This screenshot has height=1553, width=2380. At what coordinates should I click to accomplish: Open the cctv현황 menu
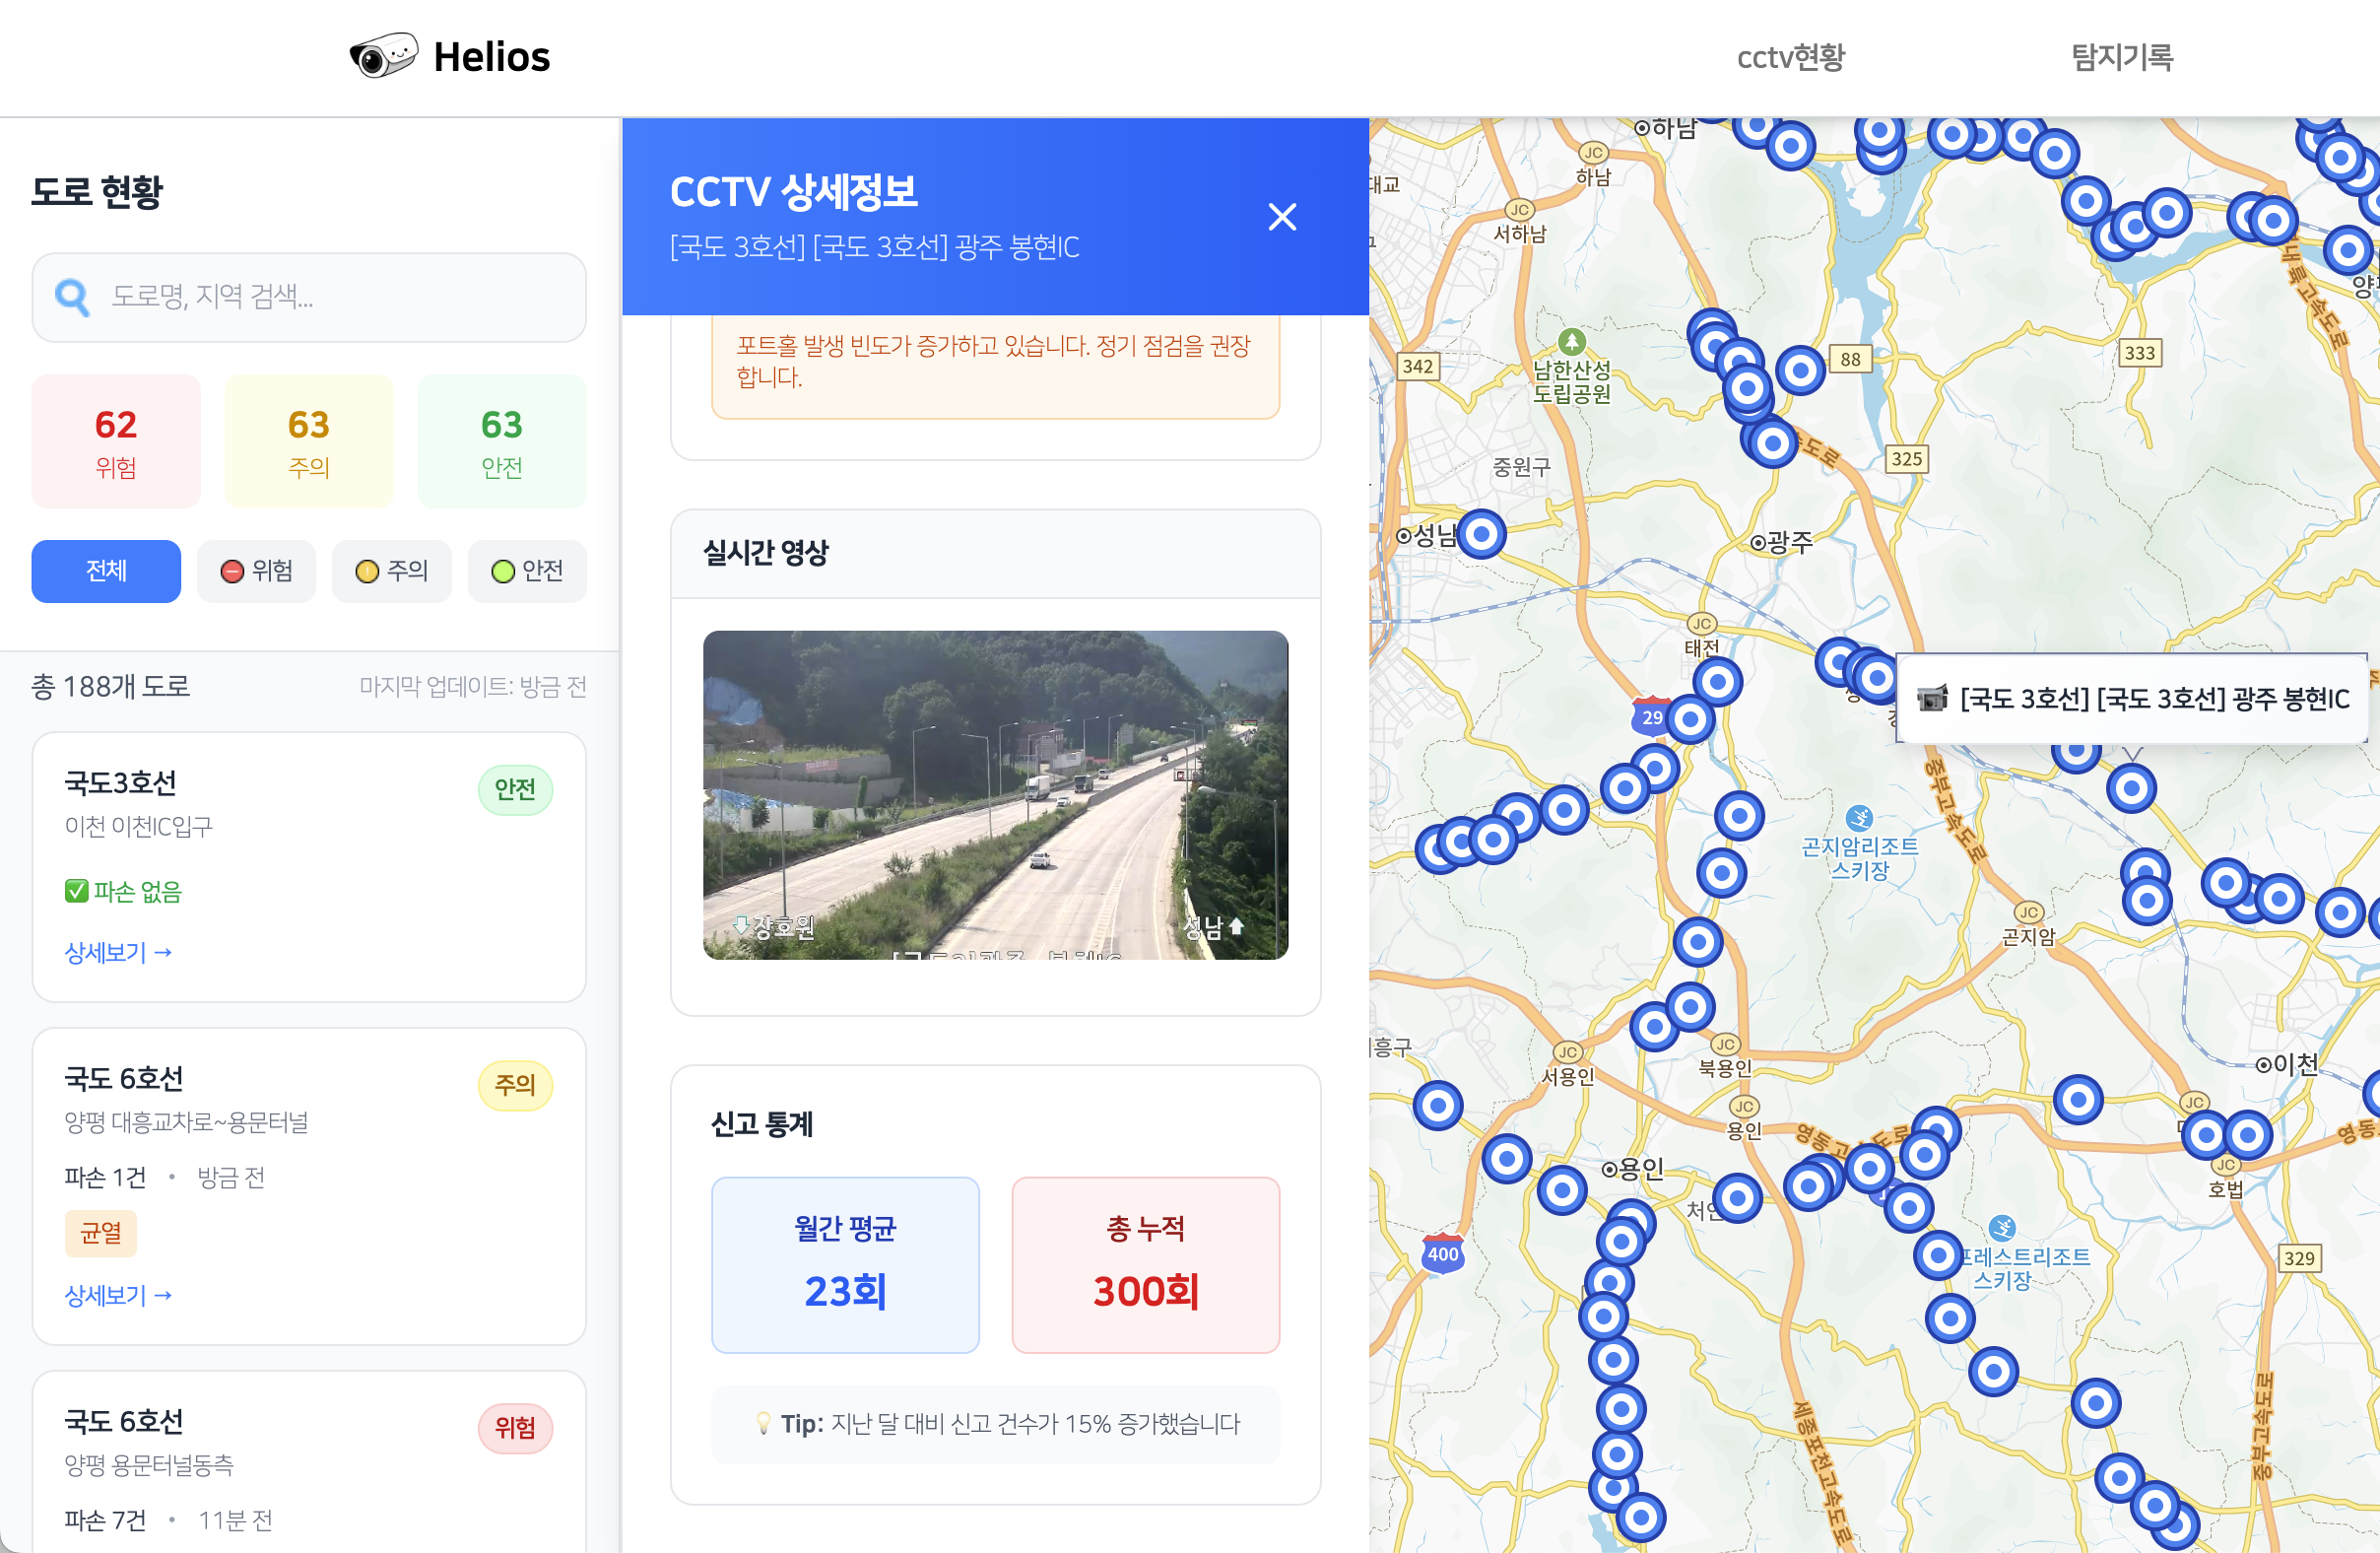[1790, 57]
